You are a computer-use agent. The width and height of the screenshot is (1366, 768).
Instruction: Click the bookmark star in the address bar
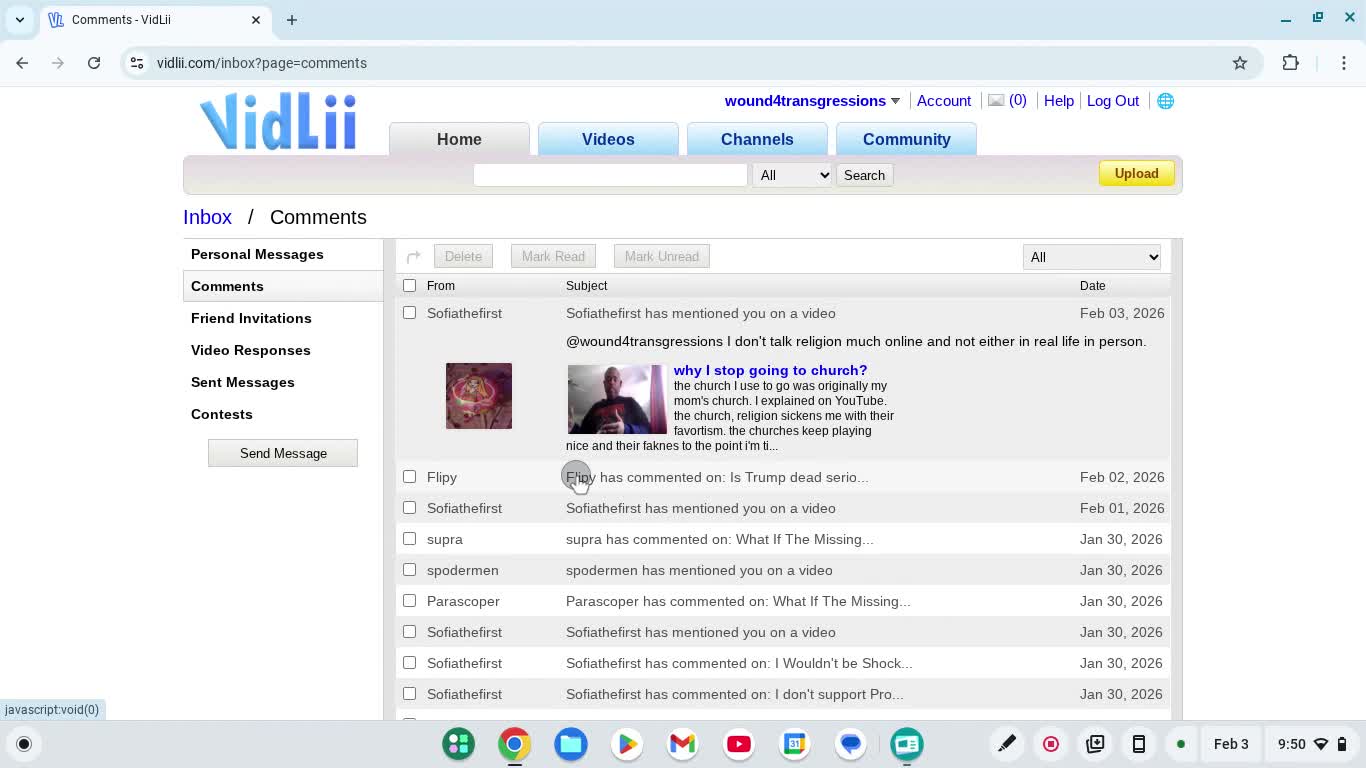point(1240,62)
